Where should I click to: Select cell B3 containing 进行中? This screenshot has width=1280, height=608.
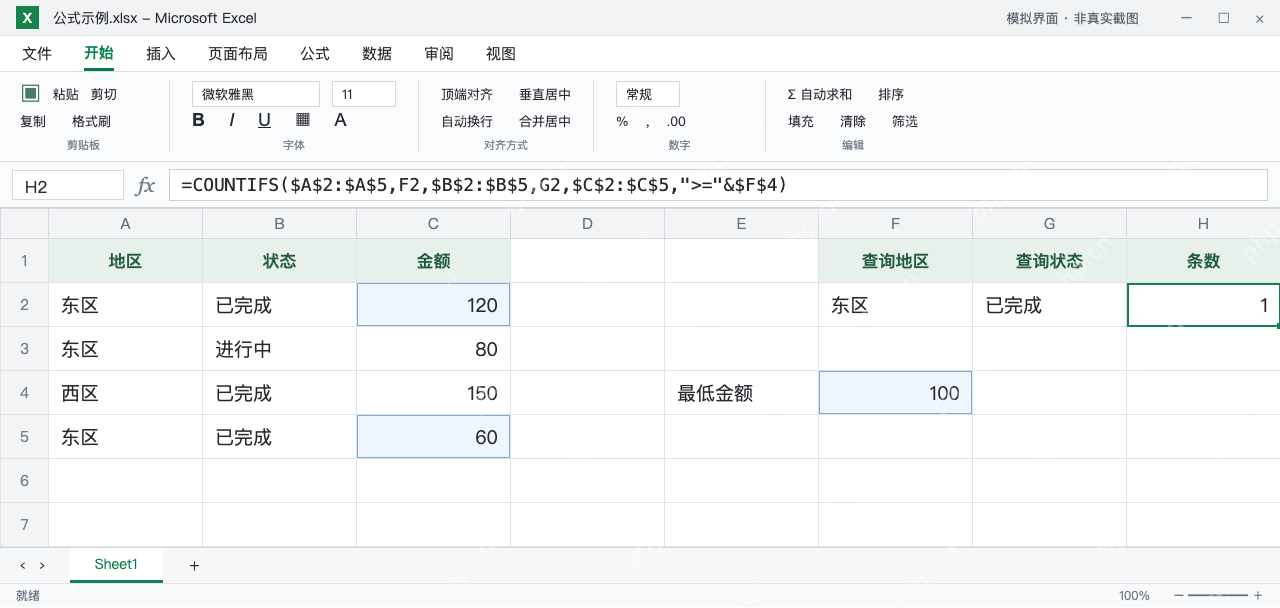pyautogui.click(x=280, y=349)
